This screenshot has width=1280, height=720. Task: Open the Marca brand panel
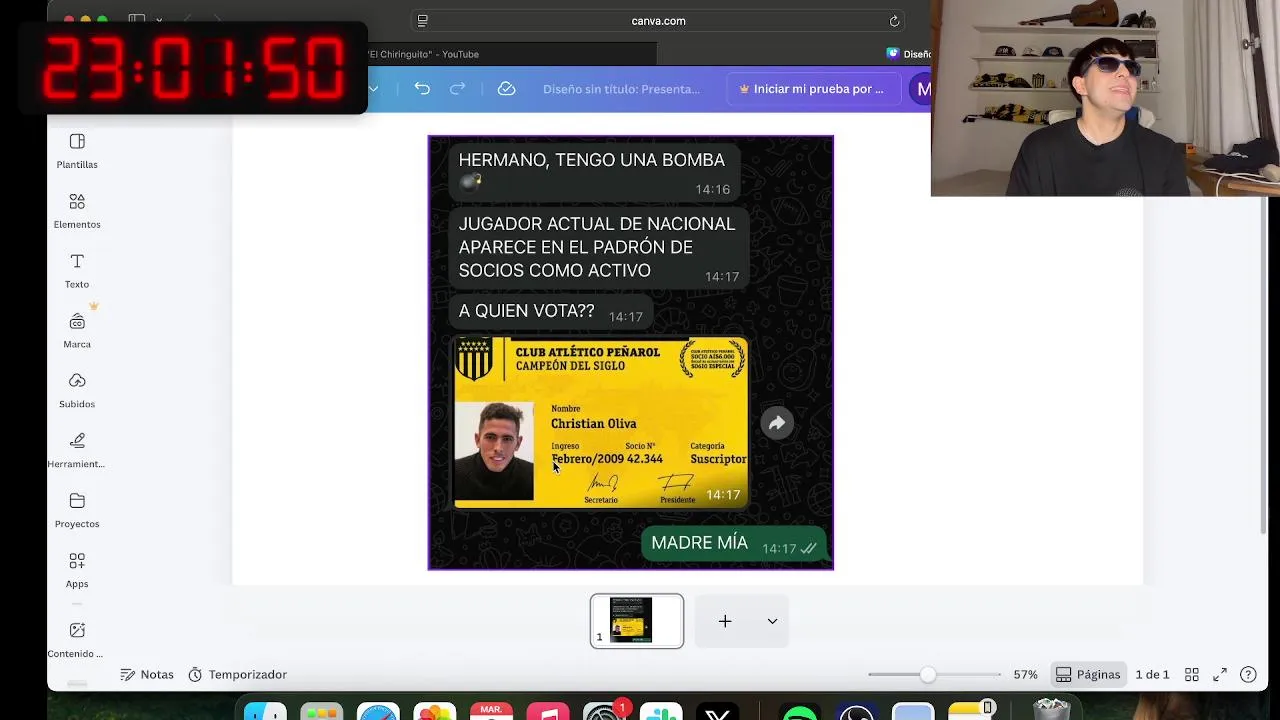coord(77,331)
